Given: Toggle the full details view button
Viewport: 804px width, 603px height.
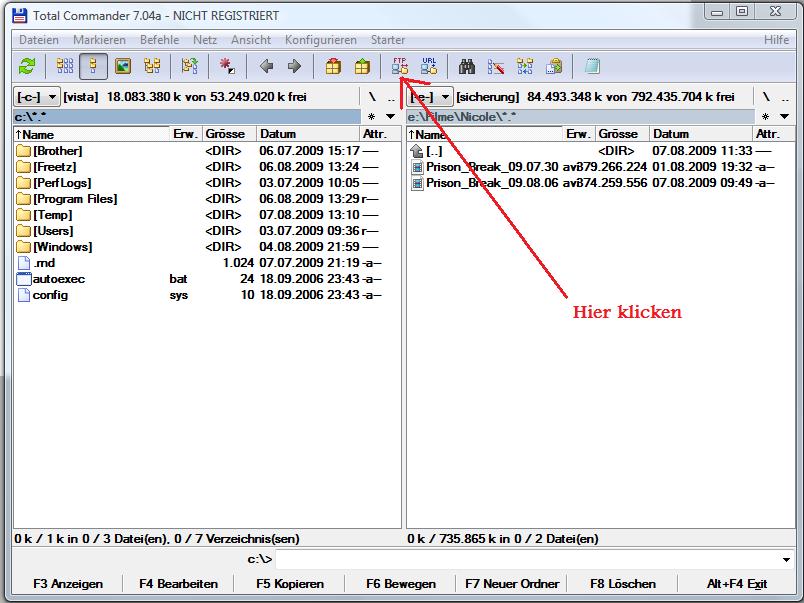Looking at the screenshot, I should [94, 66].
